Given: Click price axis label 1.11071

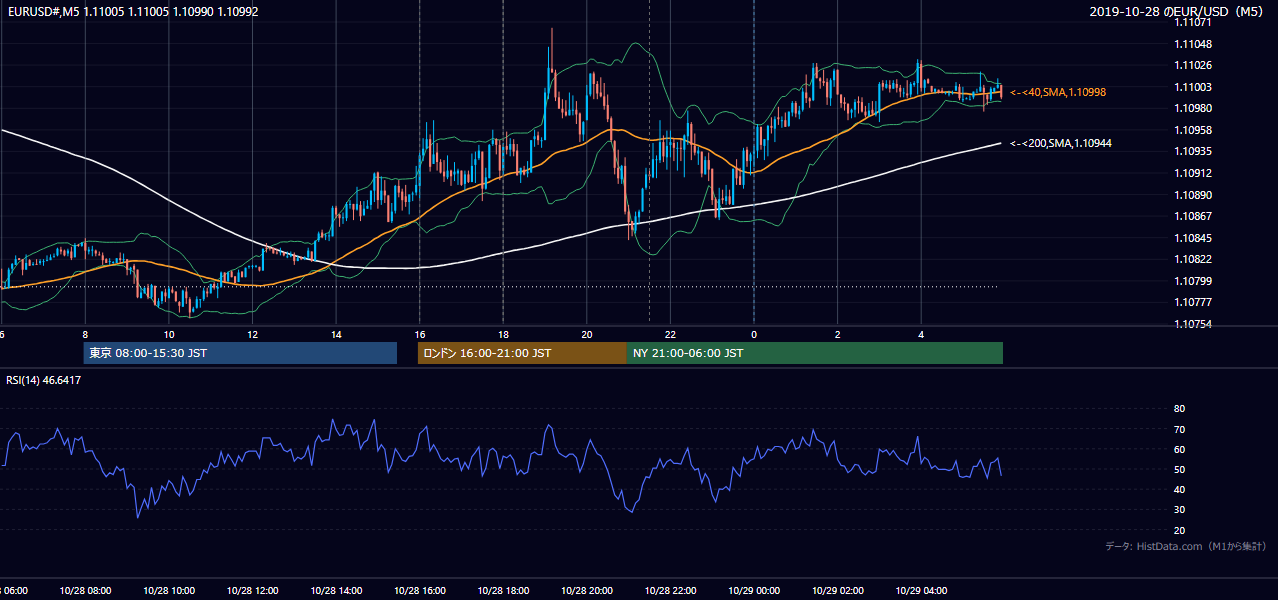Looking at the screenshot, I should click(1194, 21).
